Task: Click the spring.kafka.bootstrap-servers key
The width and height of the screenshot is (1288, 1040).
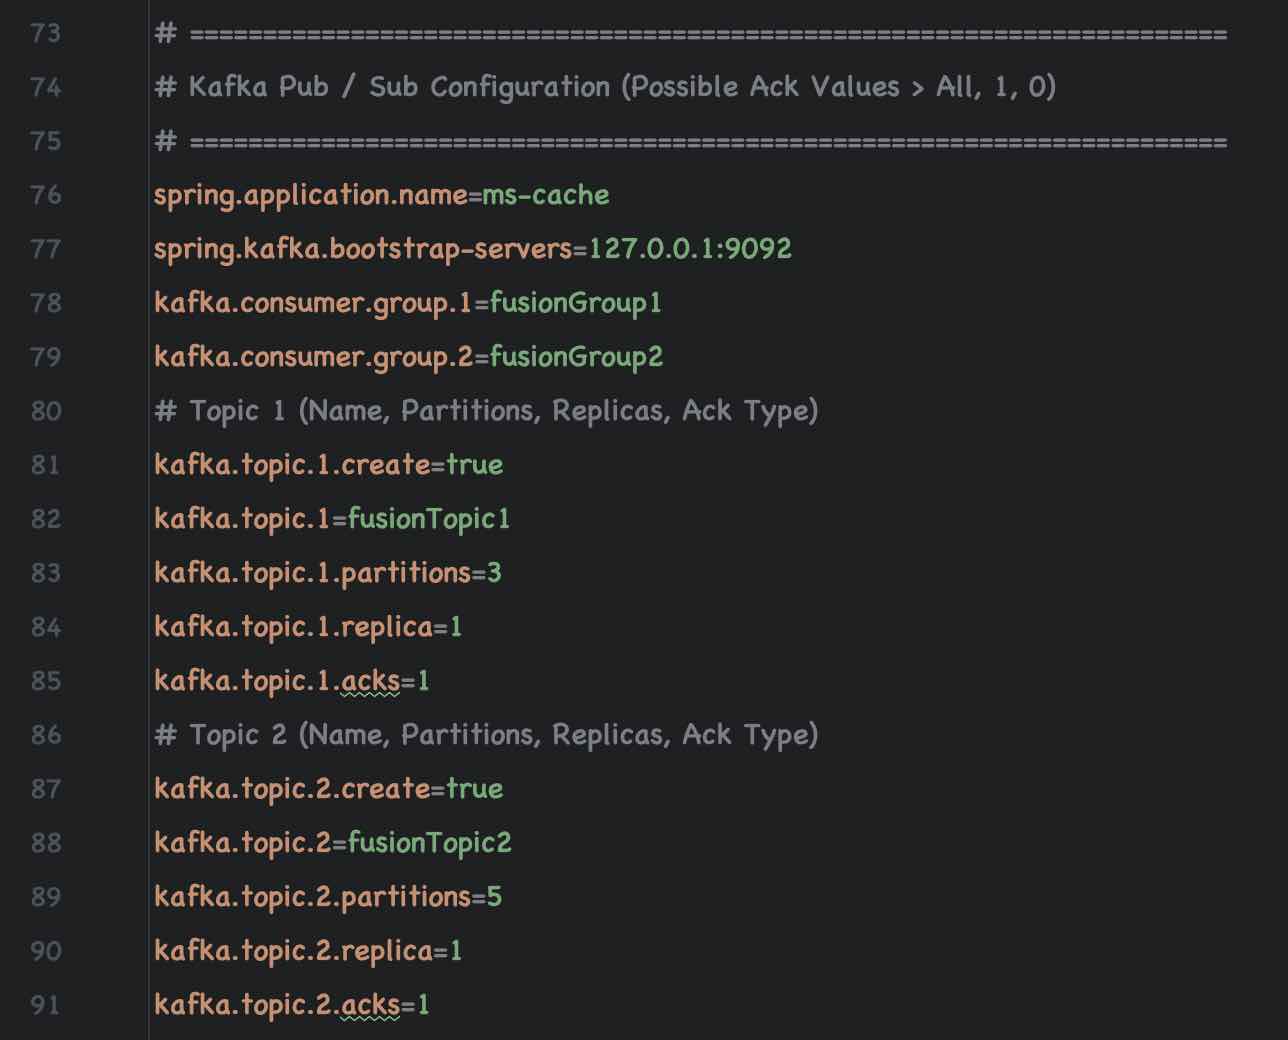Action: (363, 249)
